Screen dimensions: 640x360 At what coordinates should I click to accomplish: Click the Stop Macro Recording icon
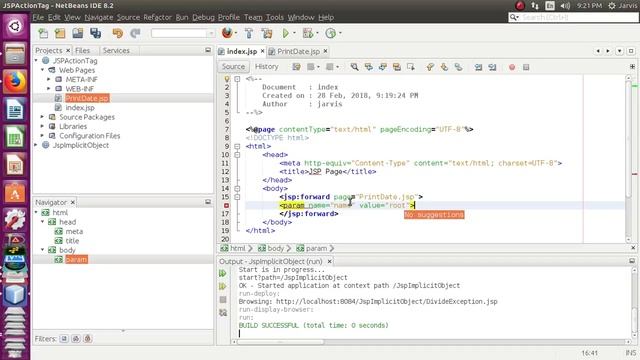coord(526,67)
